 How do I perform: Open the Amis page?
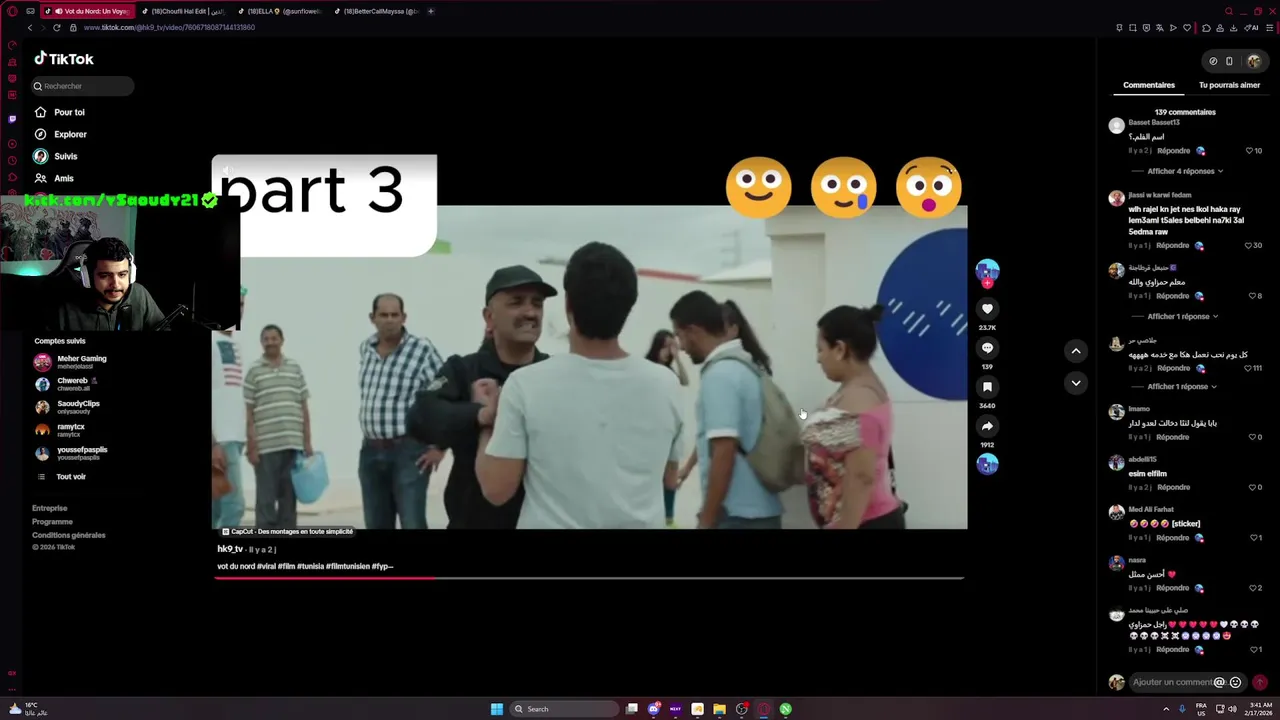click(x=54, y=178)
